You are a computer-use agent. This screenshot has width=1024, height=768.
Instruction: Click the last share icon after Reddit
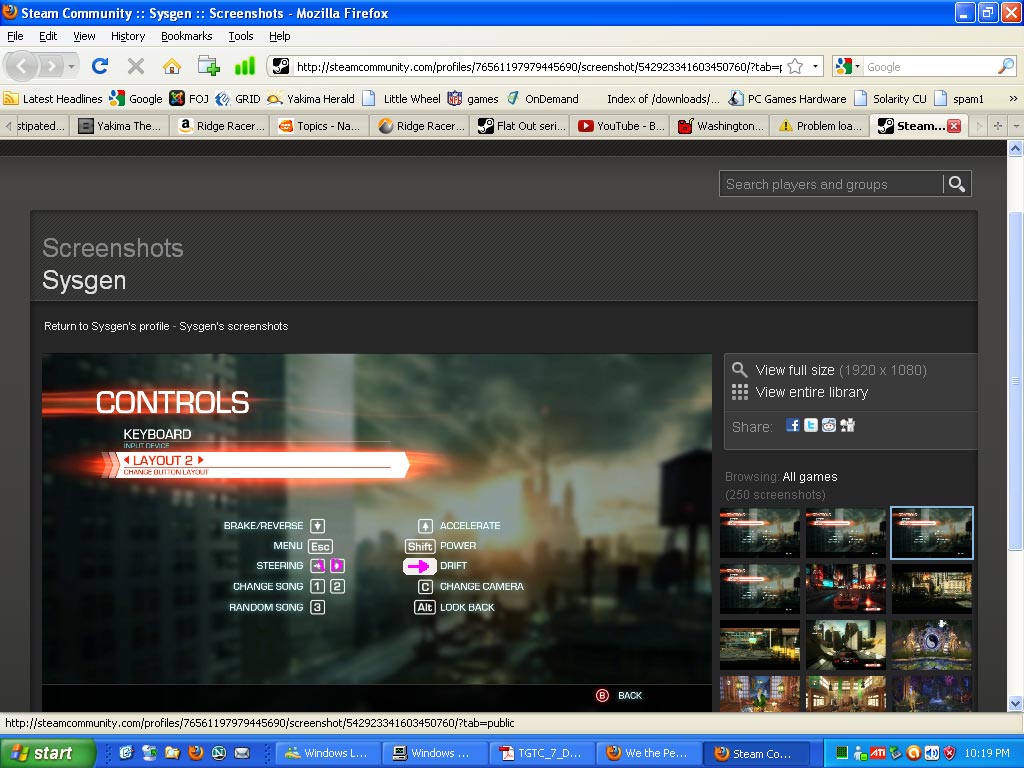(848, 426)
